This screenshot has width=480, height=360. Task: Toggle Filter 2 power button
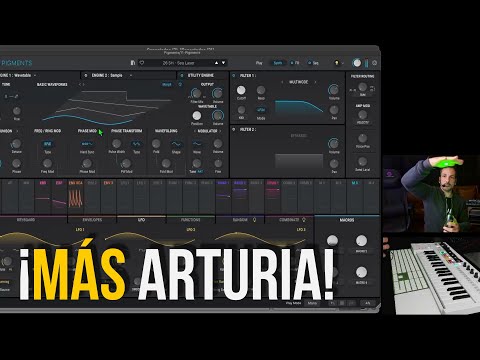click(x=234, y=129)
